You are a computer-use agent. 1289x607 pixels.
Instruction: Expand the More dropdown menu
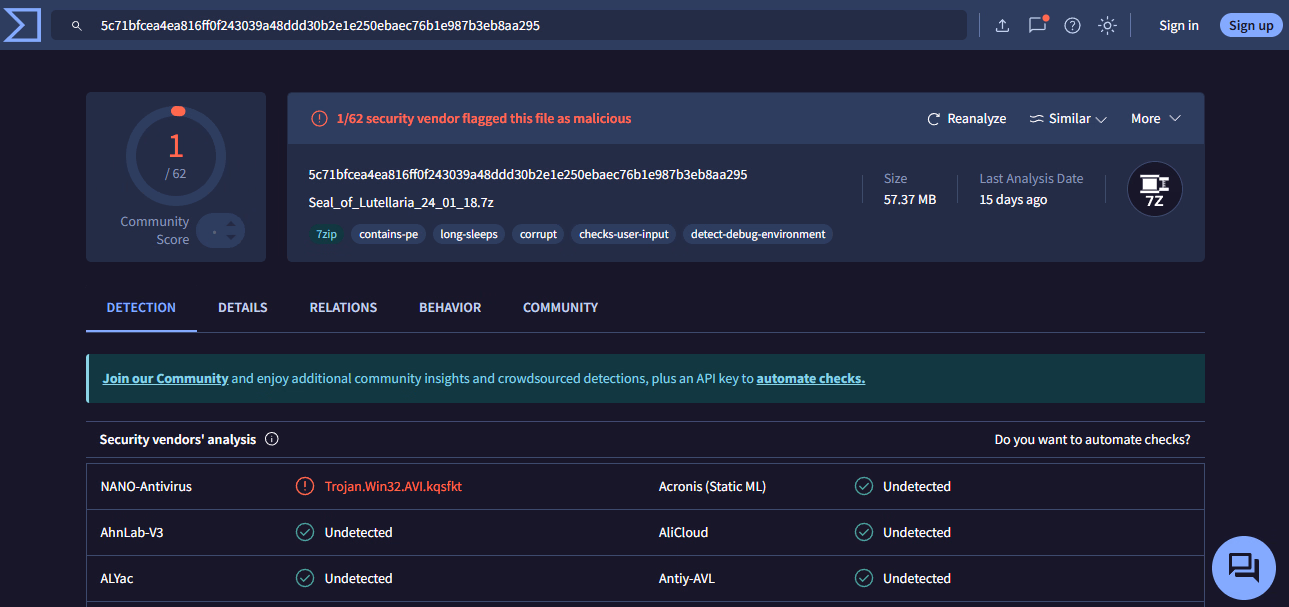click(1155, 119)
